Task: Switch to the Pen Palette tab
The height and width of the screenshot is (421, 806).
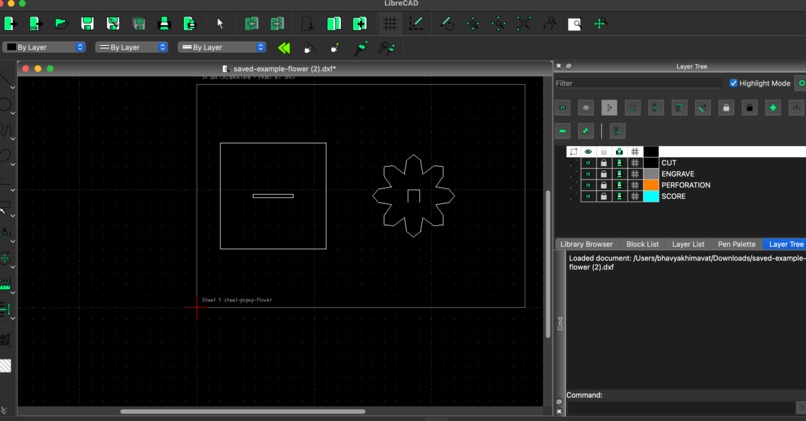Action: (x=737, y=244)
